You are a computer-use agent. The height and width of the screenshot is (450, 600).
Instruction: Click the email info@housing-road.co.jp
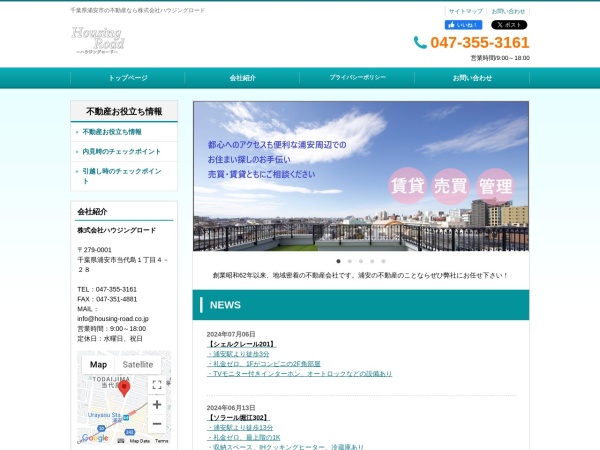pos(113,319)
